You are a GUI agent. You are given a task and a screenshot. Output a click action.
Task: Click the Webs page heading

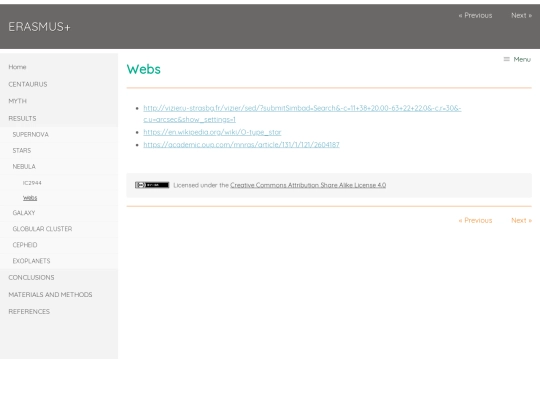[144, 69]
